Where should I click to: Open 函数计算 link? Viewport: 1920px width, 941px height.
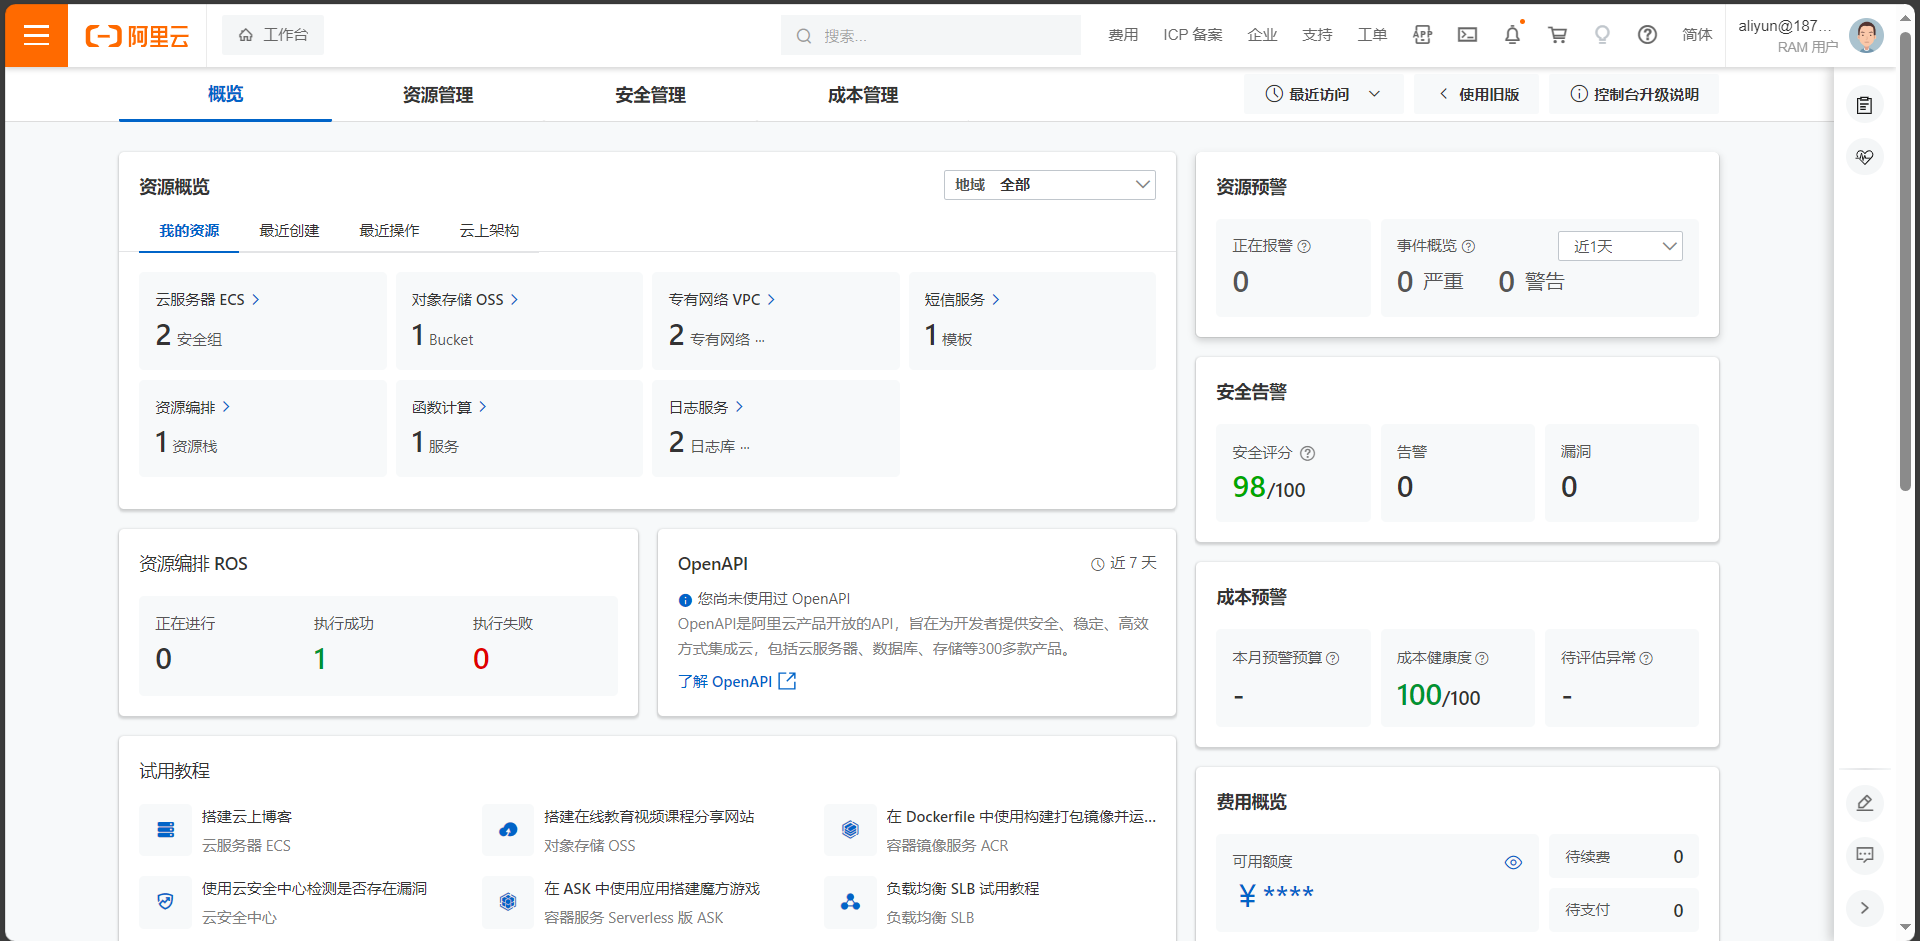tap(449, 407)
